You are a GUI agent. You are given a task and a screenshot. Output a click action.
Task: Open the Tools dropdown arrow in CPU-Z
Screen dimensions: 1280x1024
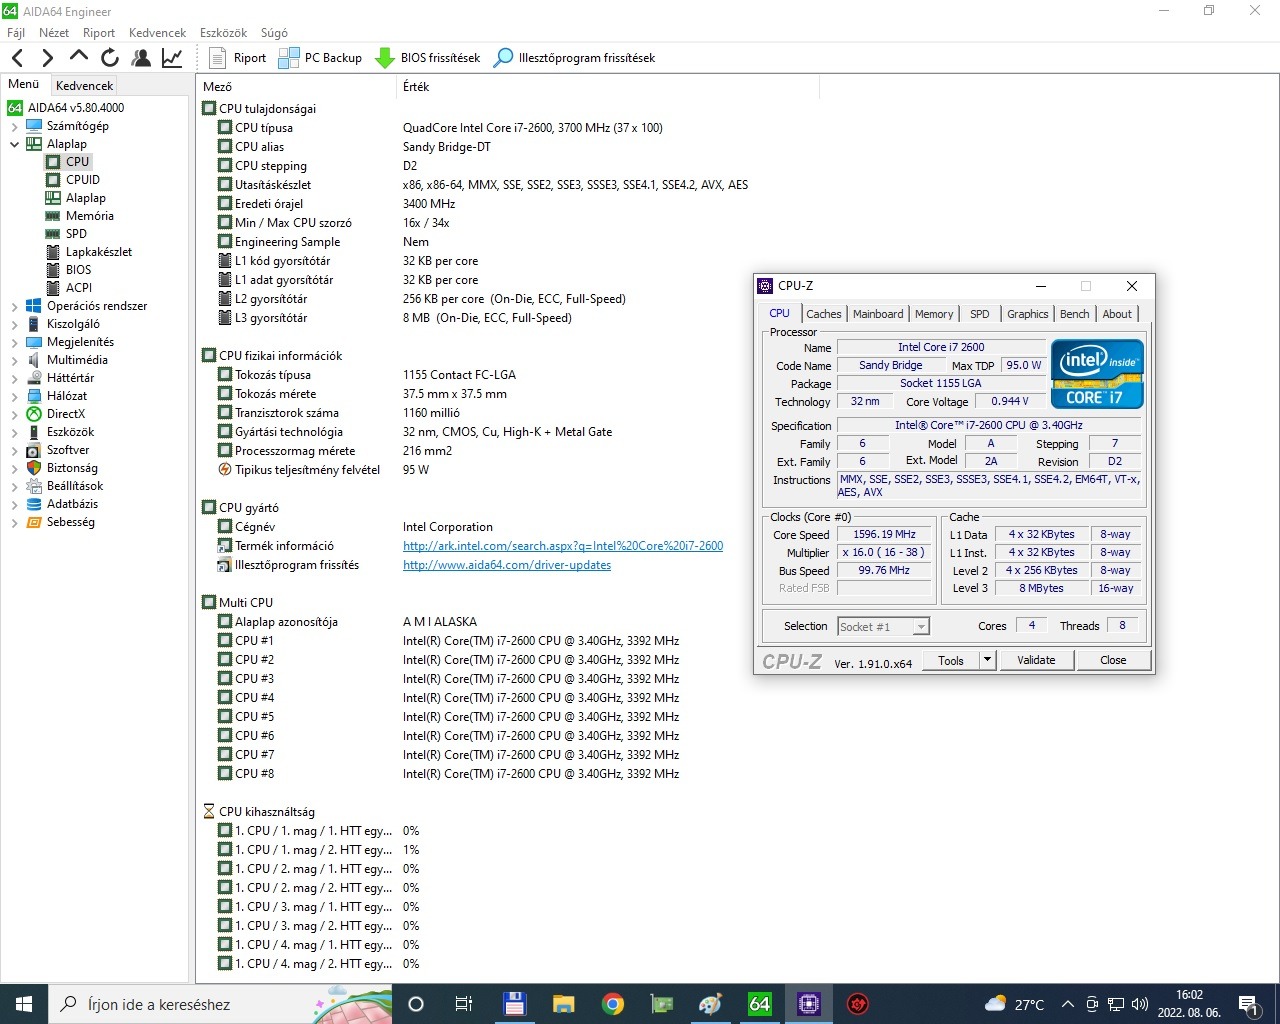987,660
